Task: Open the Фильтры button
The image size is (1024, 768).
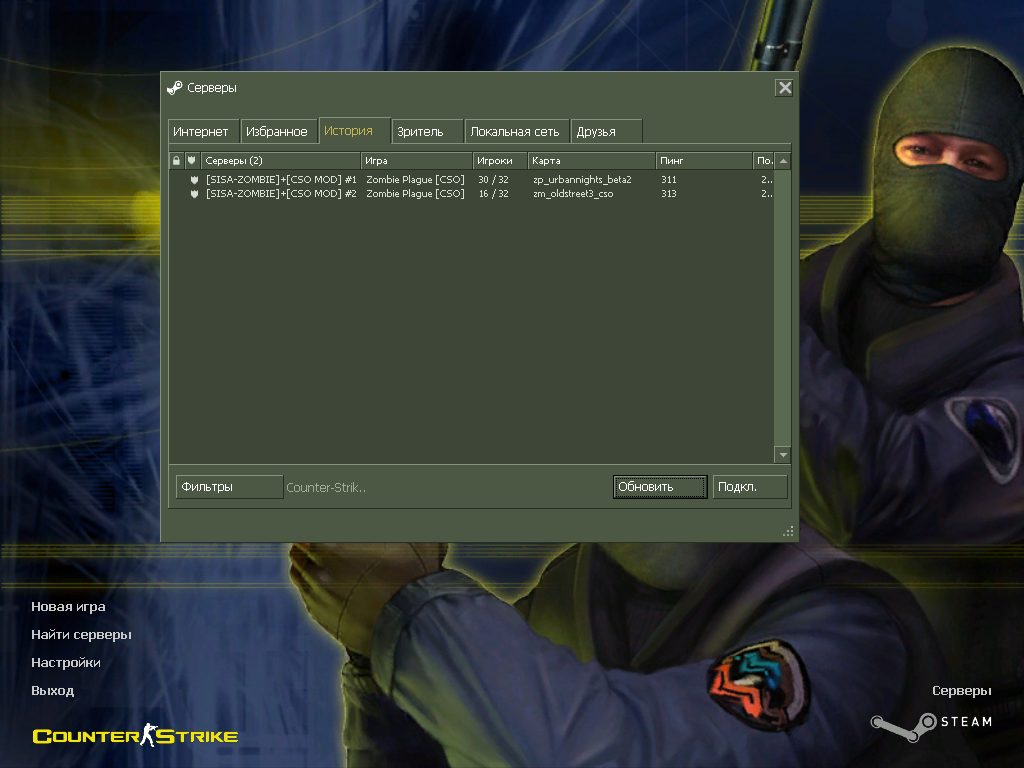Action: click(x=229, y=487)
